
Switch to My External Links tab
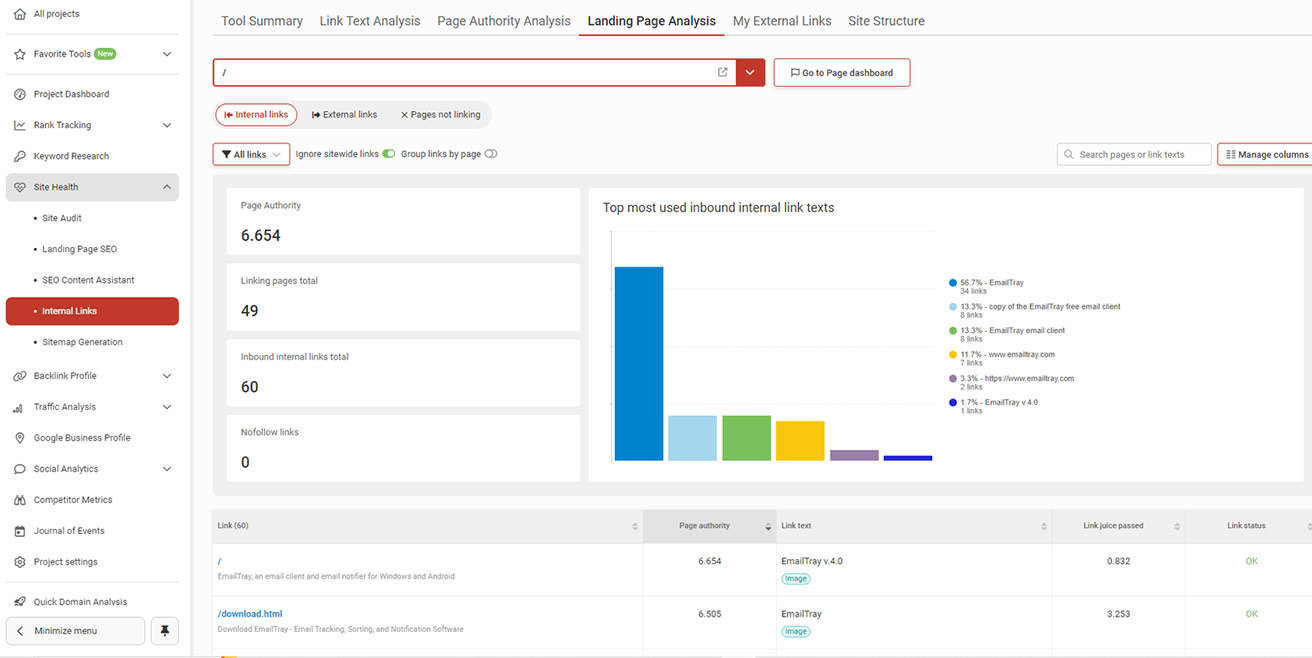pyautogui.click(x=782, y=21)
